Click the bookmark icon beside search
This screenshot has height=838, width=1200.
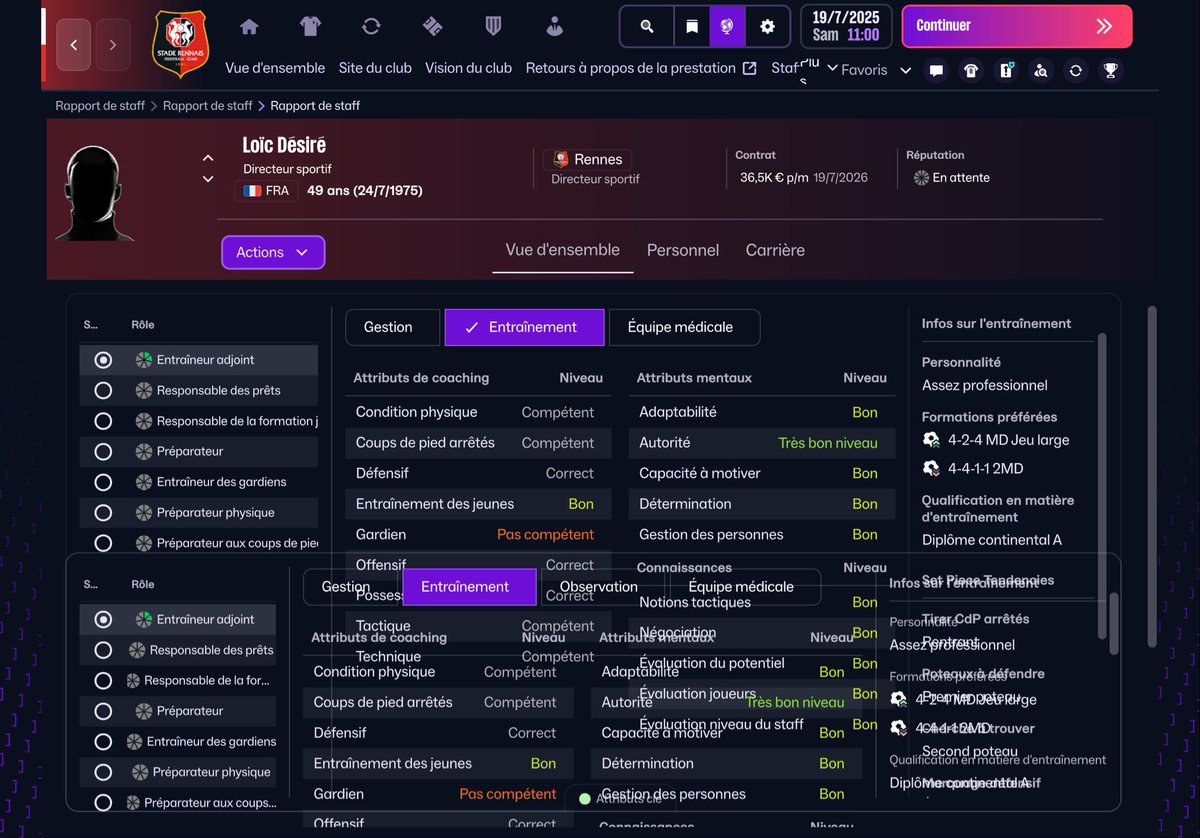[x=691, y=27]
